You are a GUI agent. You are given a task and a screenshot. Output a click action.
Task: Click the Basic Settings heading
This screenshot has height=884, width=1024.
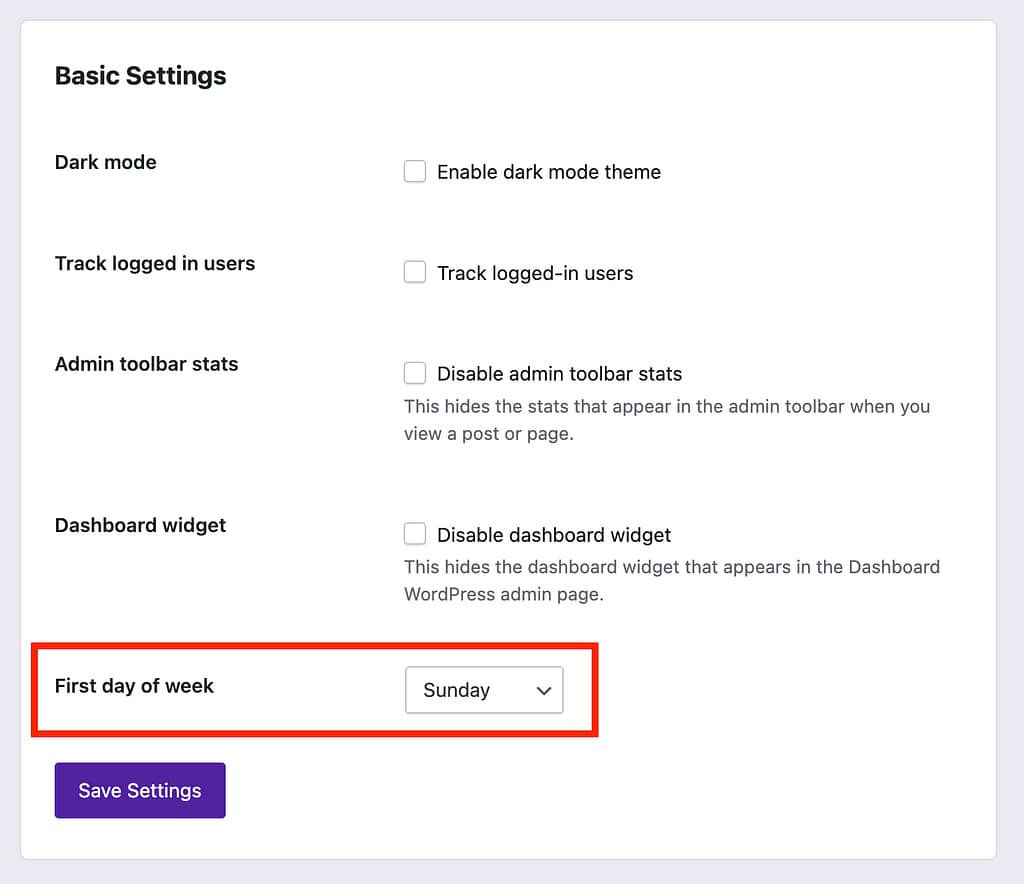140,76
